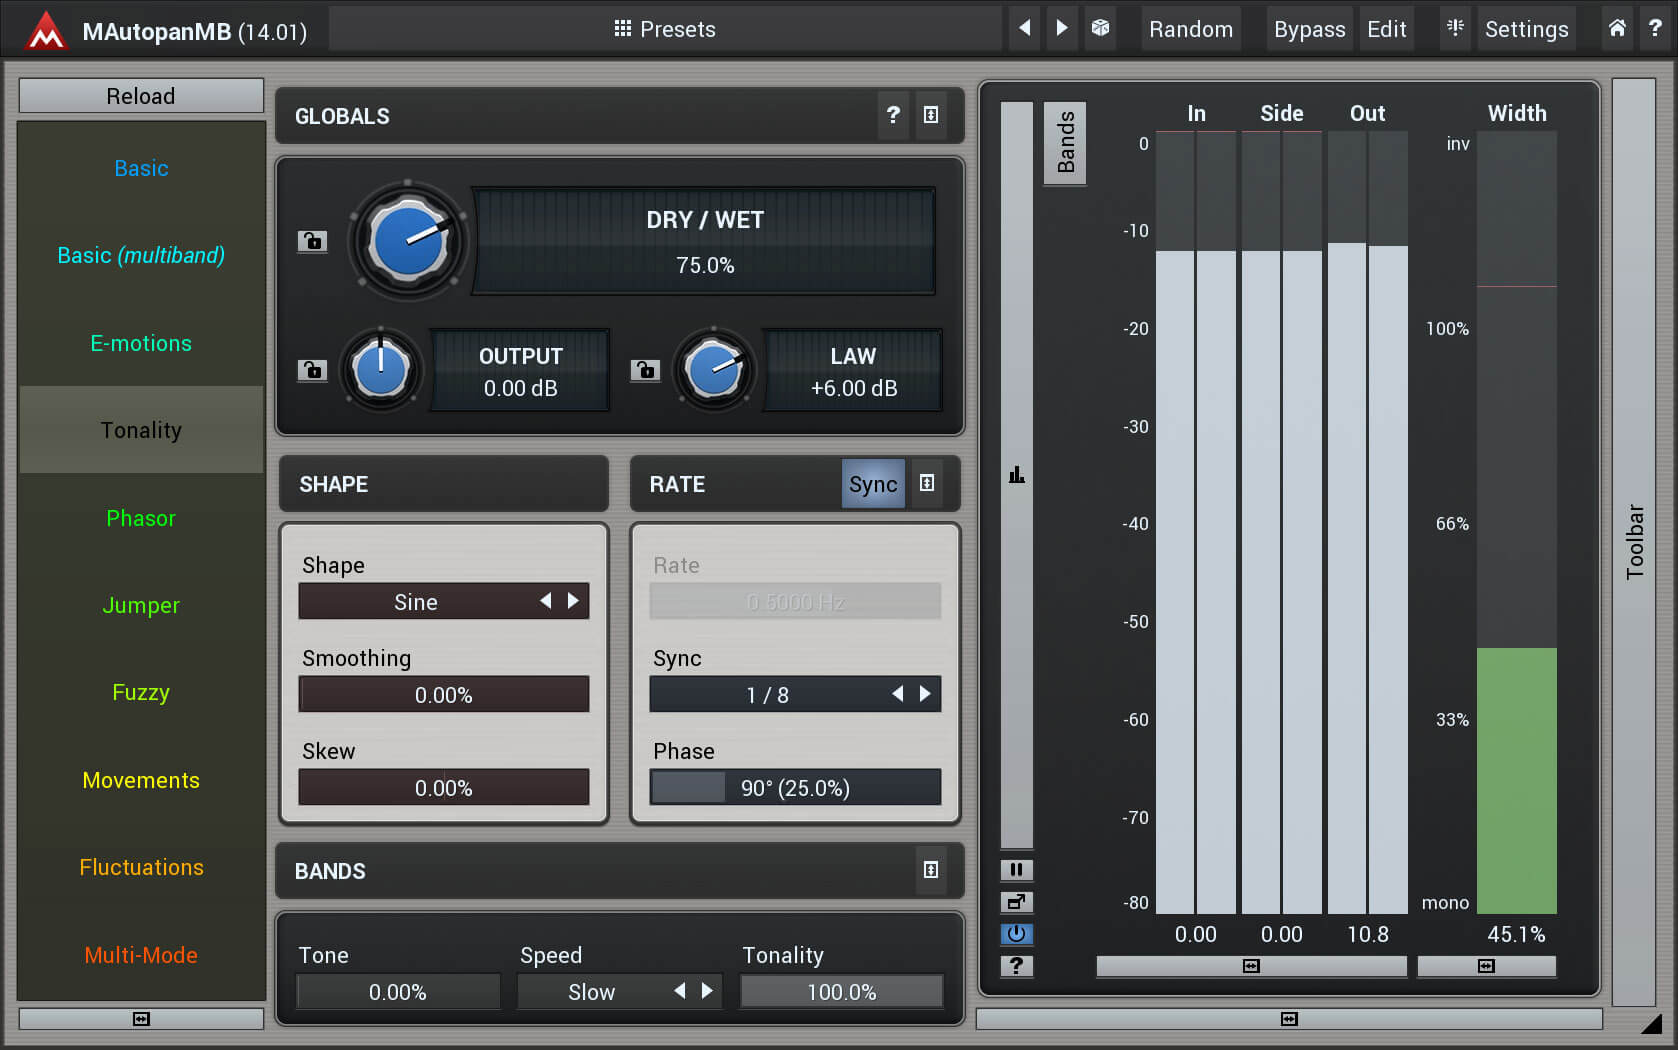
Task: Toggle lock for Law knob
Action: point(645,370)
